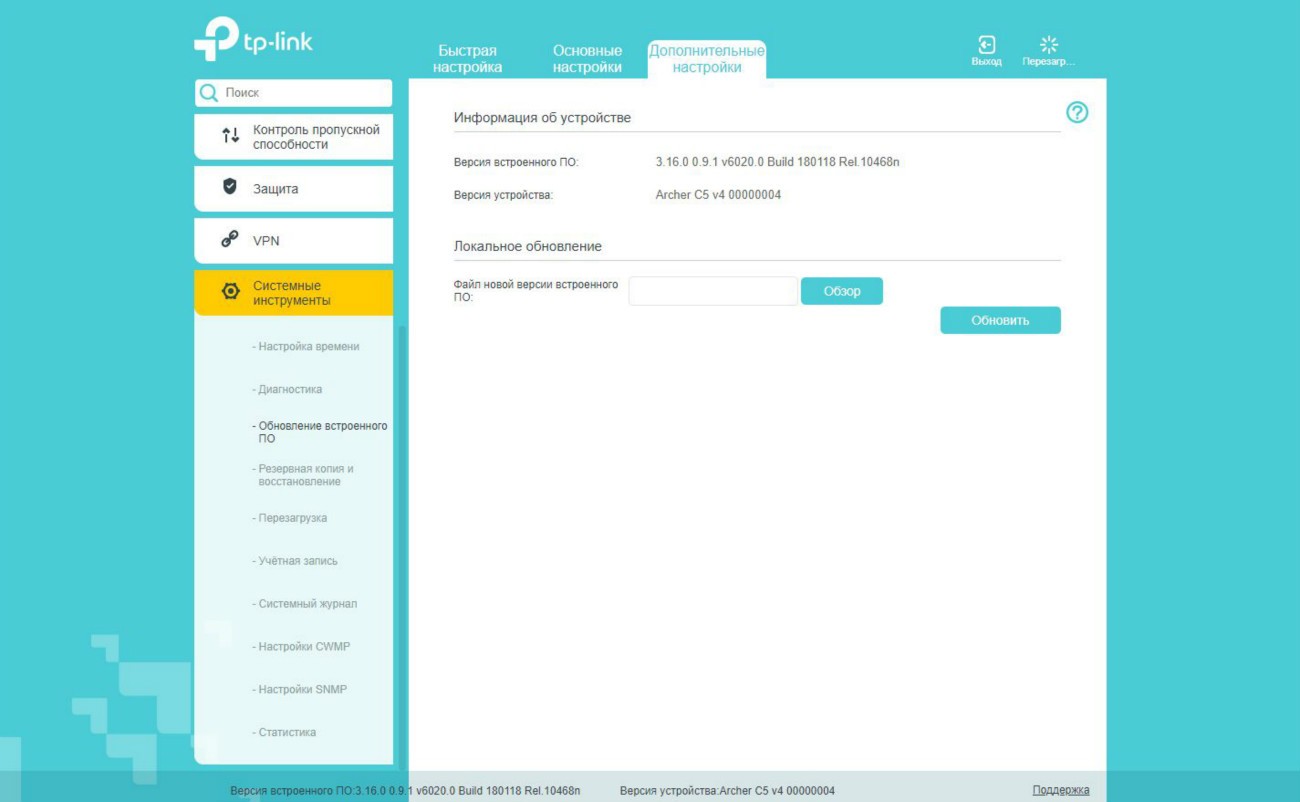Click the Системные инструменты gear icon
Screen dimensions: 1300x802
click(x=231, y=292)
